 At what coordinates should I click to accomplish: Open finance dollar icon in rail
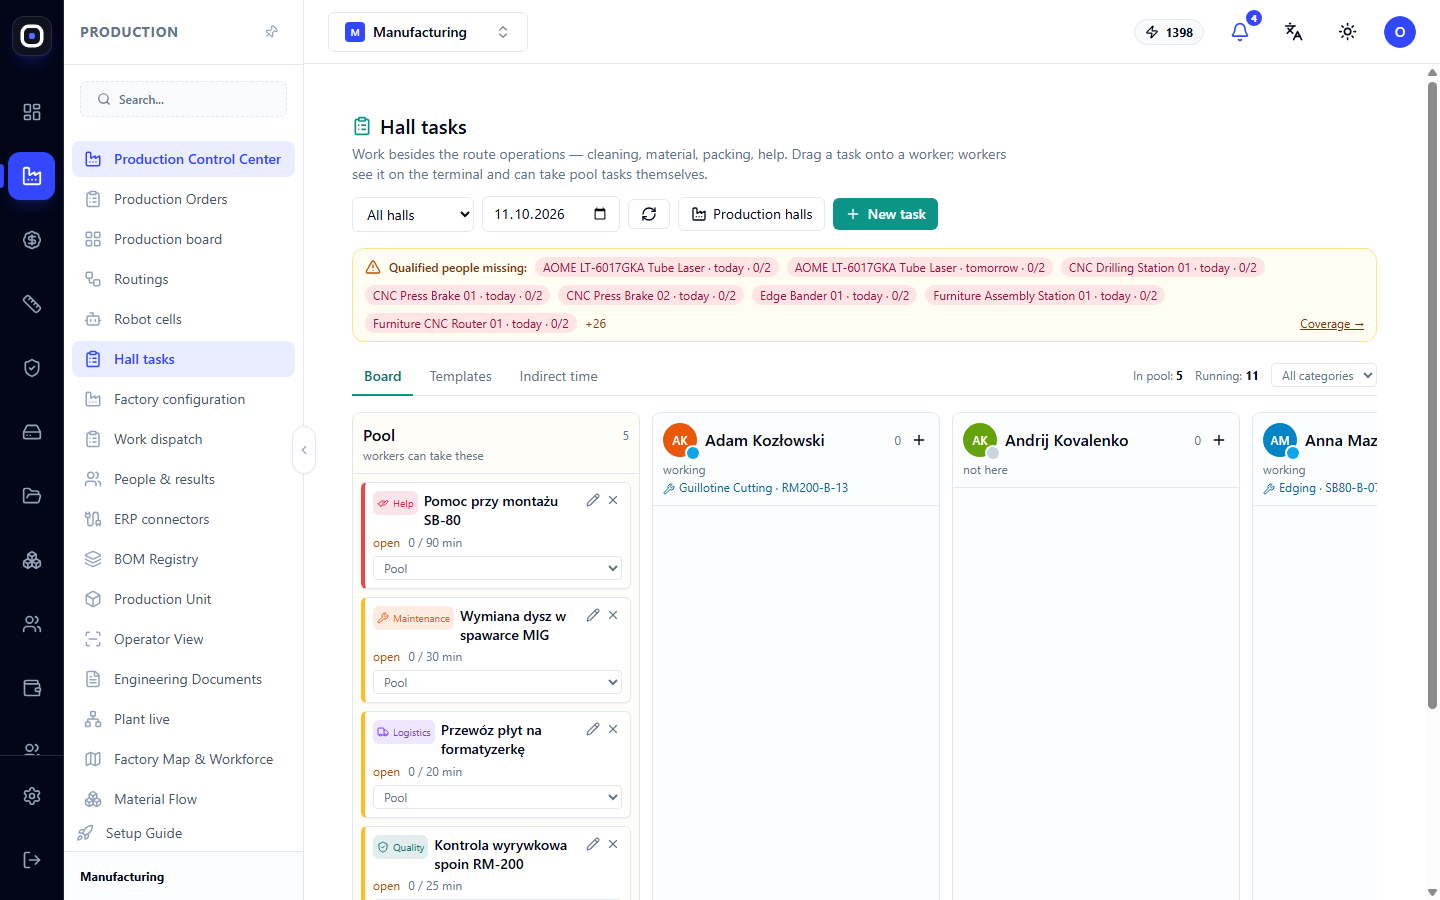[32, 240]
